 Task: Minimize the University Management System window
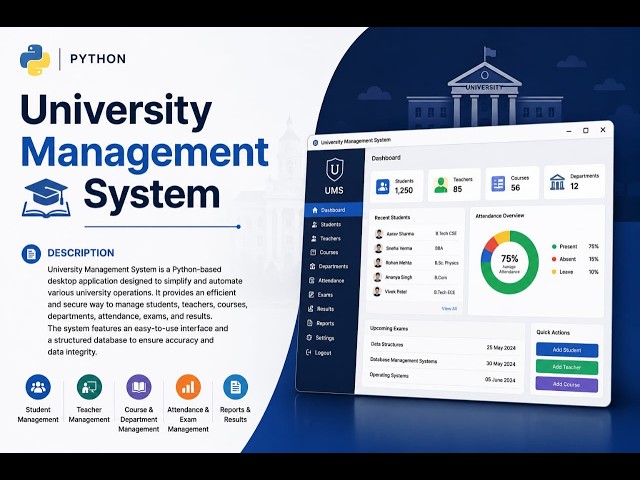pos(569,131)
